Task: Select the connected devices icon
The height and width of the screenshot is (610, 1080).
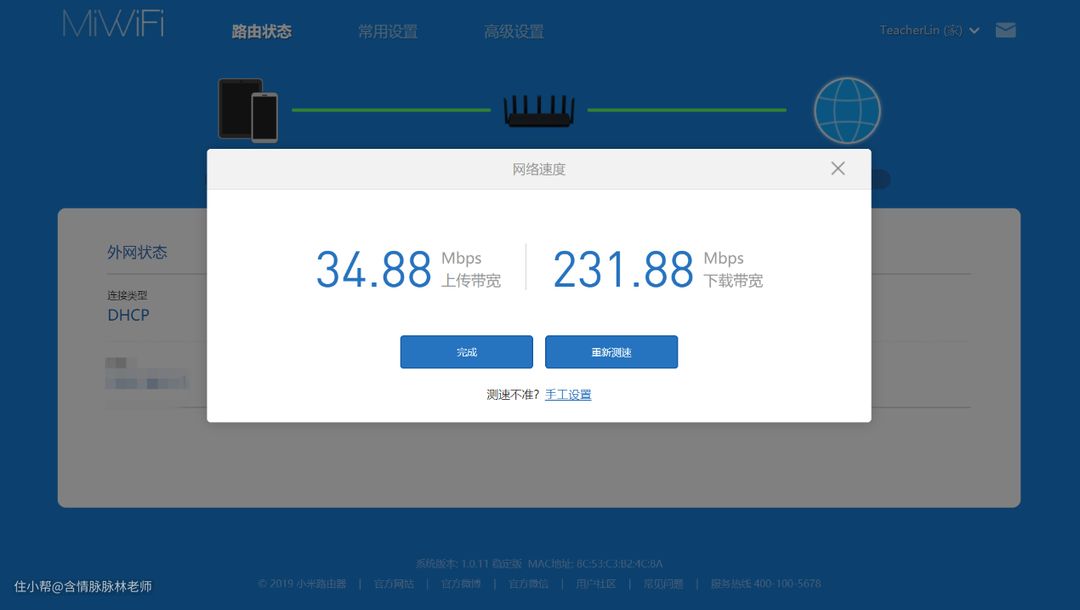Action: (248, 110)
